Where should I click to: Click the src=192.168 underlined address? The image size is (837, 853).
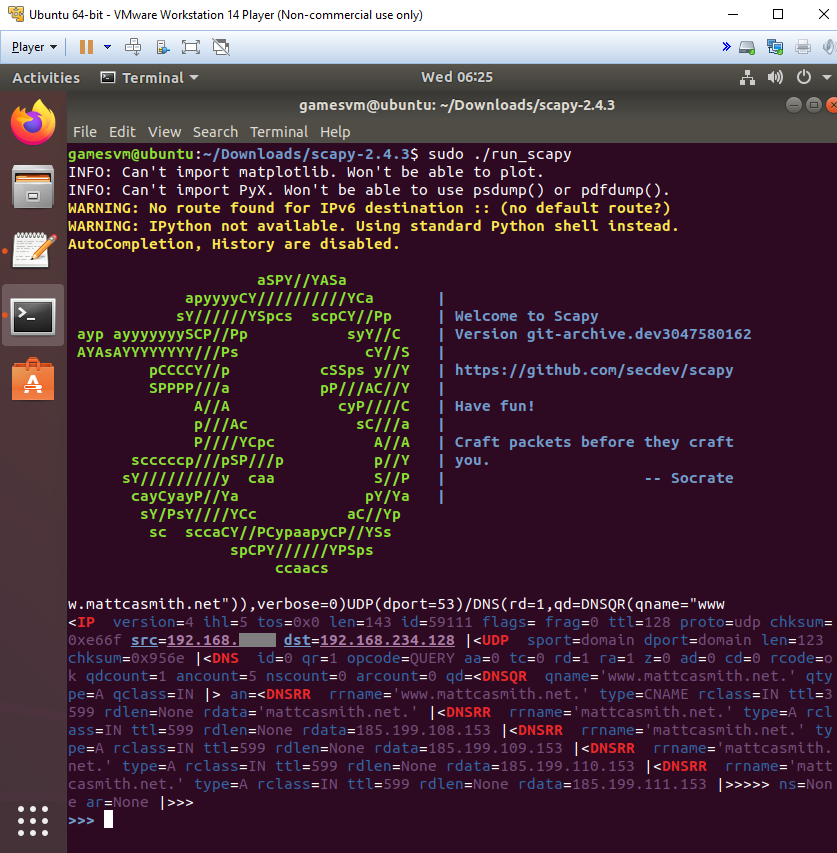point(203,640)
